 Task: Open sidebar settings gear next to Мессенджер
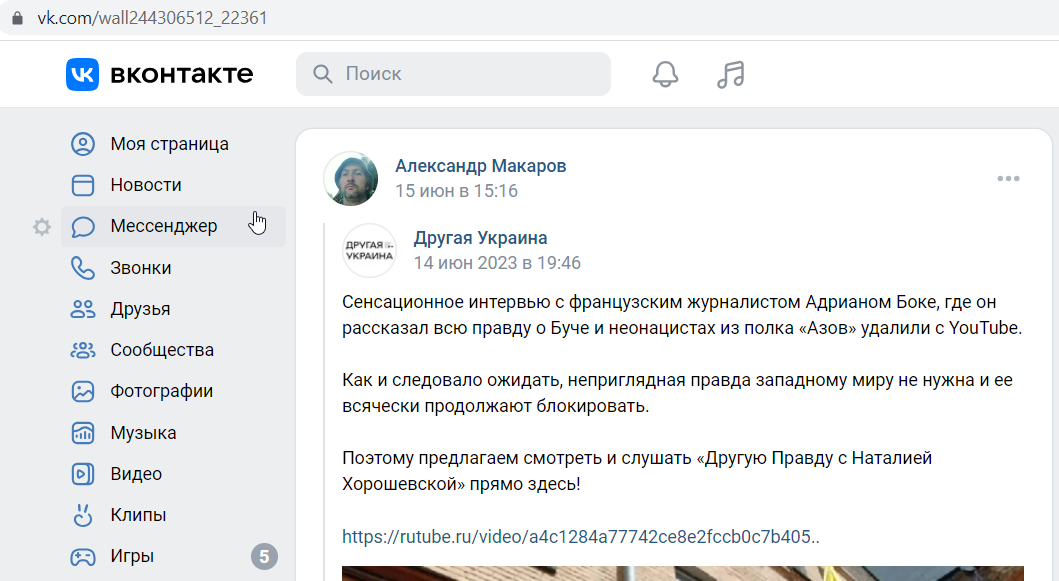pyautogui.click(x=42, y=227)
